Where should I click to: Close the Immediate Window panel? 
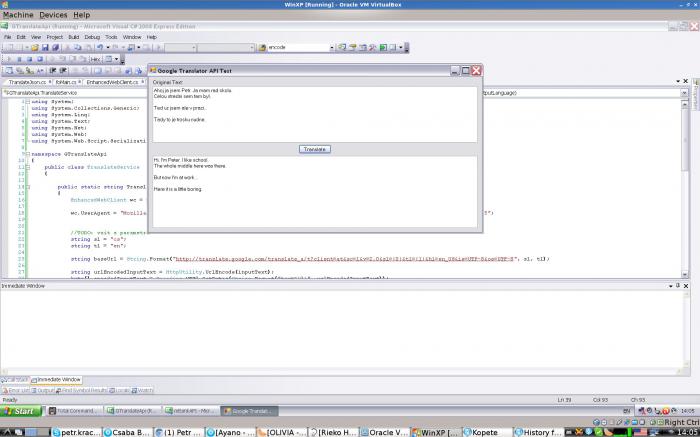click(686, 286)
